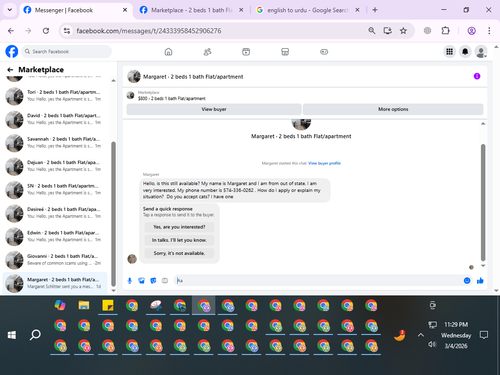
Task: Send quick response 'In talks. I'll let you know.'
Action: pos(179,240)
